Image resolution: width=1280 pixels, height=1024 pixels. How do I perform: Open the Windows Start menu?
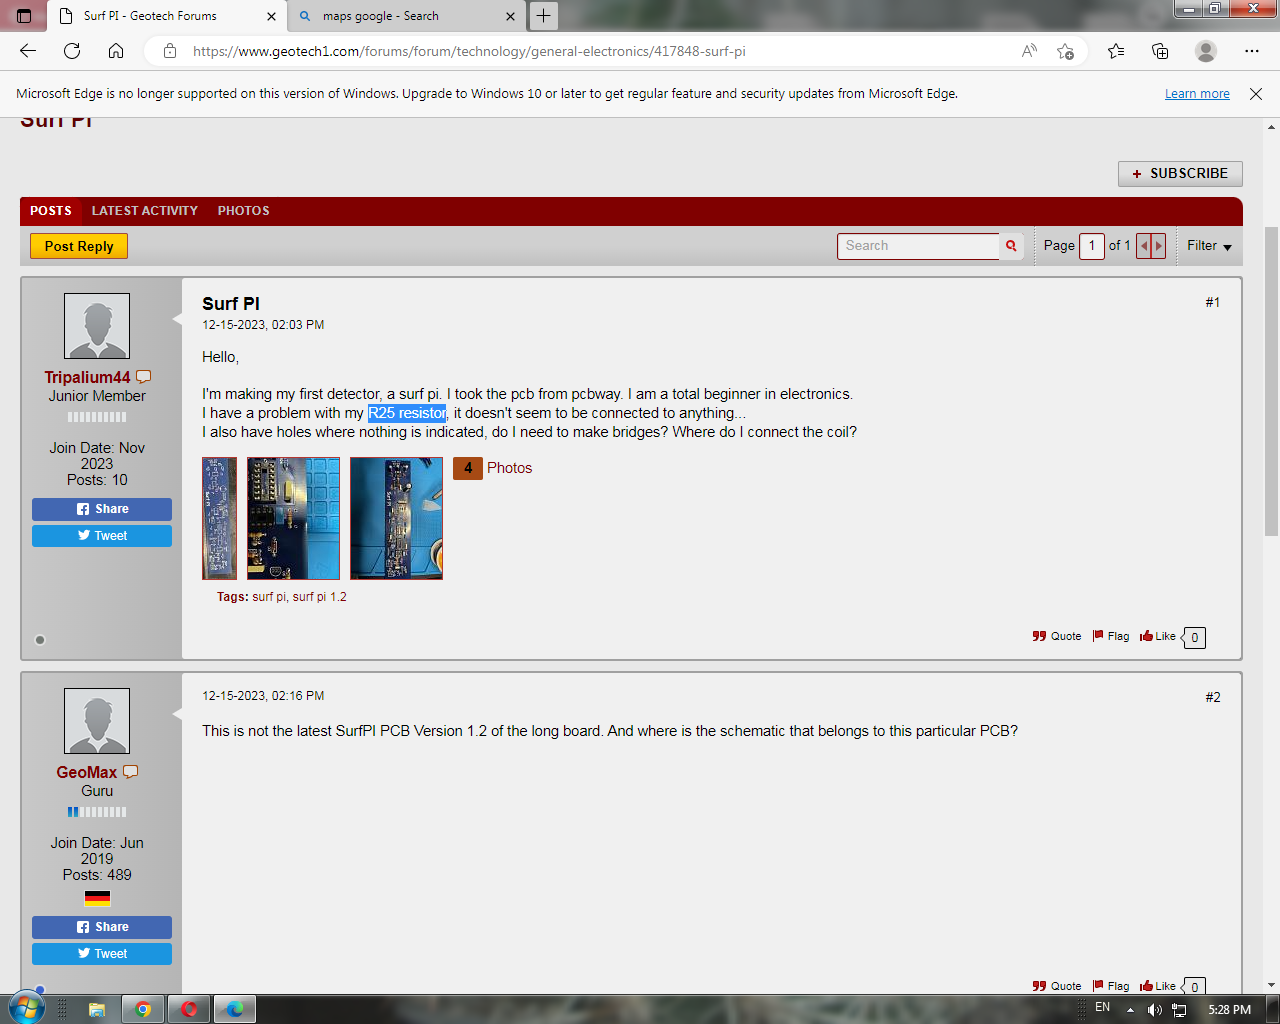click(27, 1008)
